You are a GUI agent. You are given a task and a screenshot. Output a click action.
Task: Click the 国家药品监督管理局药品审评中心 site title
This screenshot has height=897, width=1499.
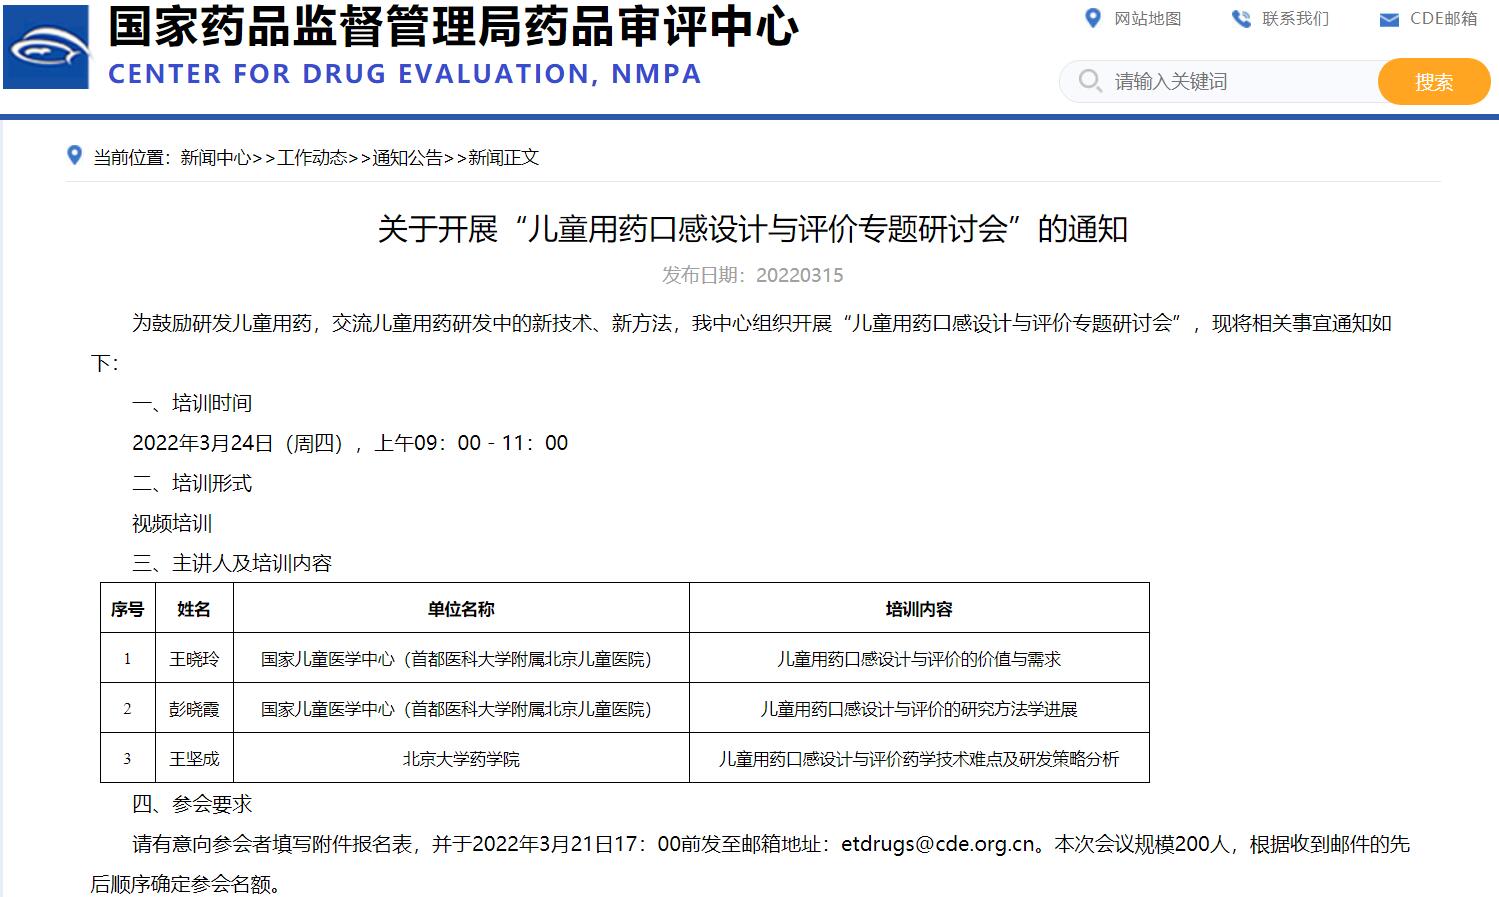tap(453, 27)
